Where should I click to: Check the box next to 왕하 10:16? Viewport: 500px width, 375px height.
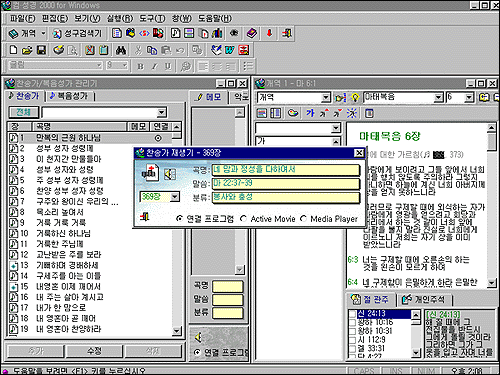point(352,323)
